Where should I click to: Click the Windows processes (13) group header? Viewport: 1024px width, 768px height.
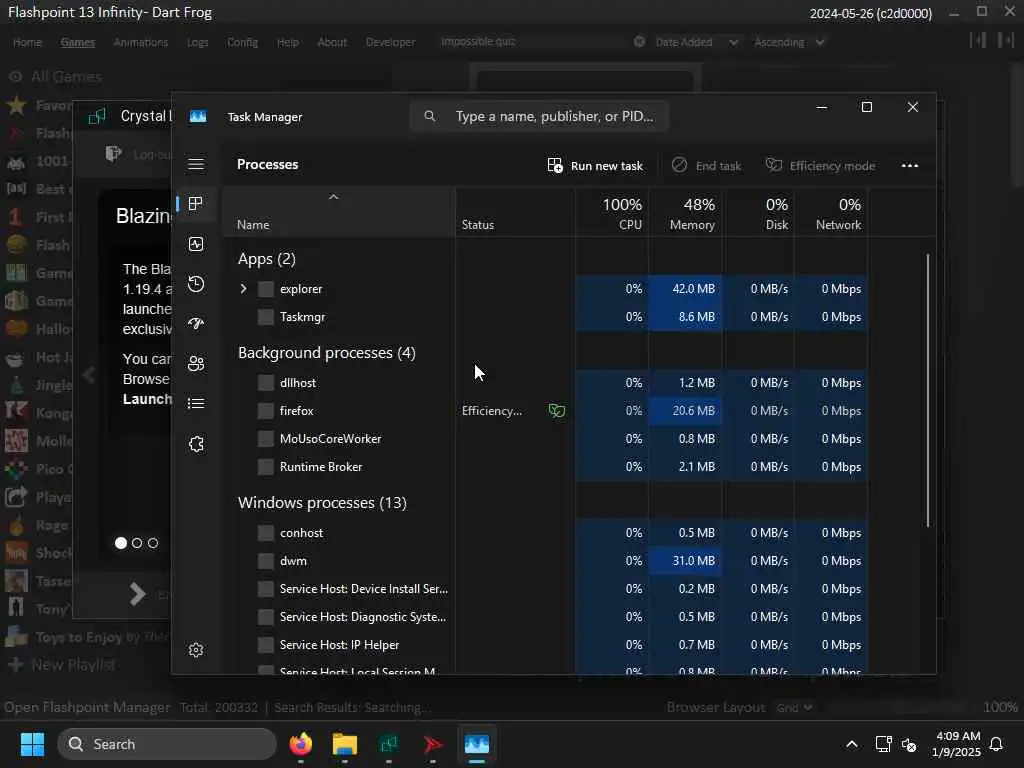tap(322, 503)
